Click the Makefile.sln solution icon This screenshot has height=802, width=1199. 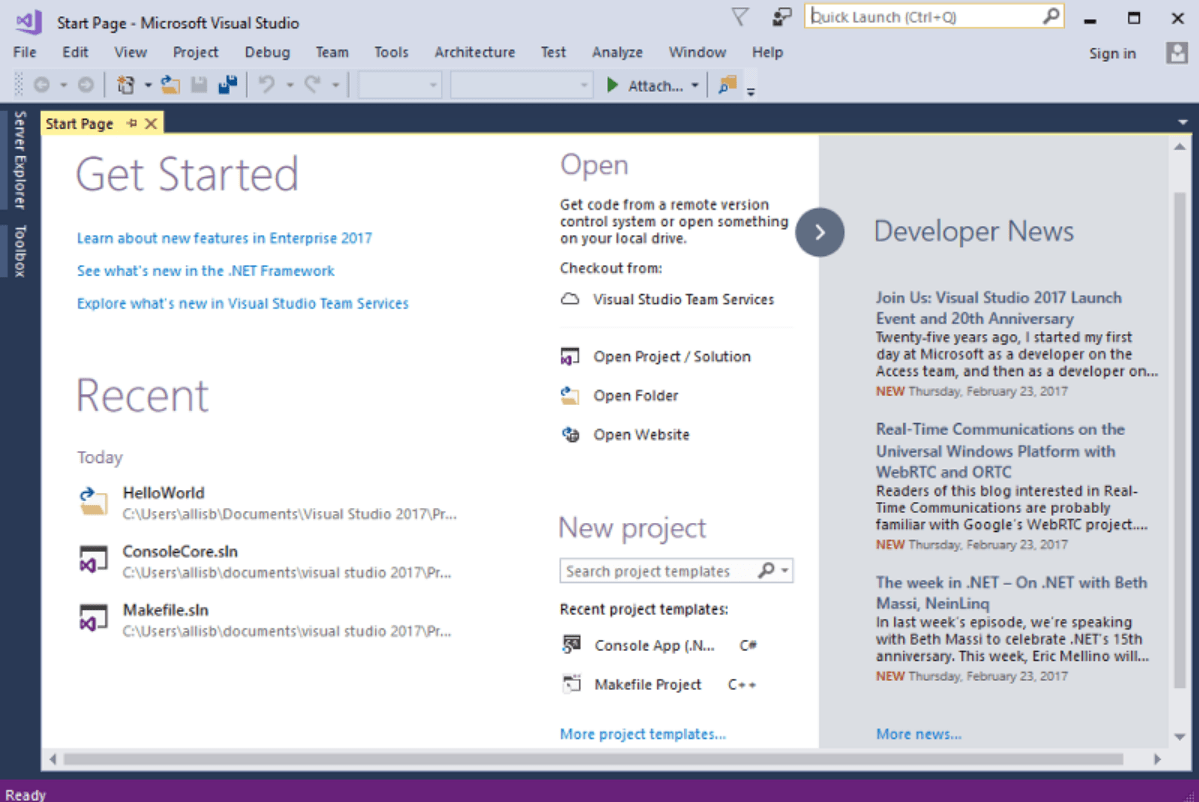93,618
